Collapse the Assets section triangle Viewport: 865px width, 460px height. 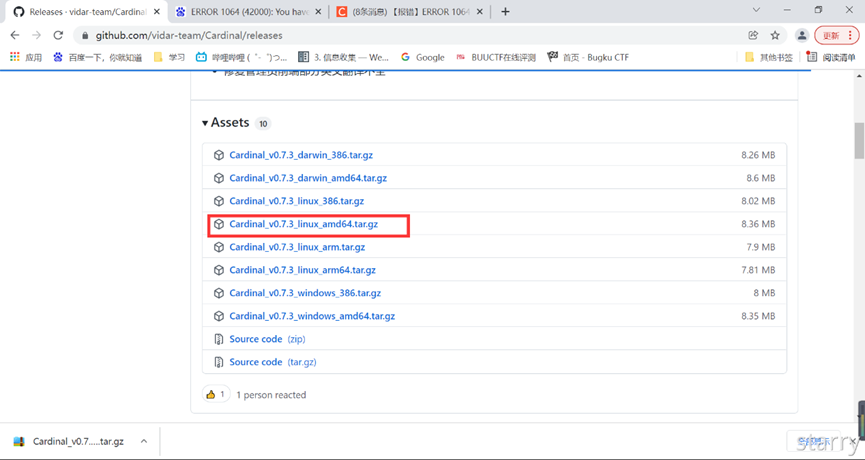click(205, 122)
